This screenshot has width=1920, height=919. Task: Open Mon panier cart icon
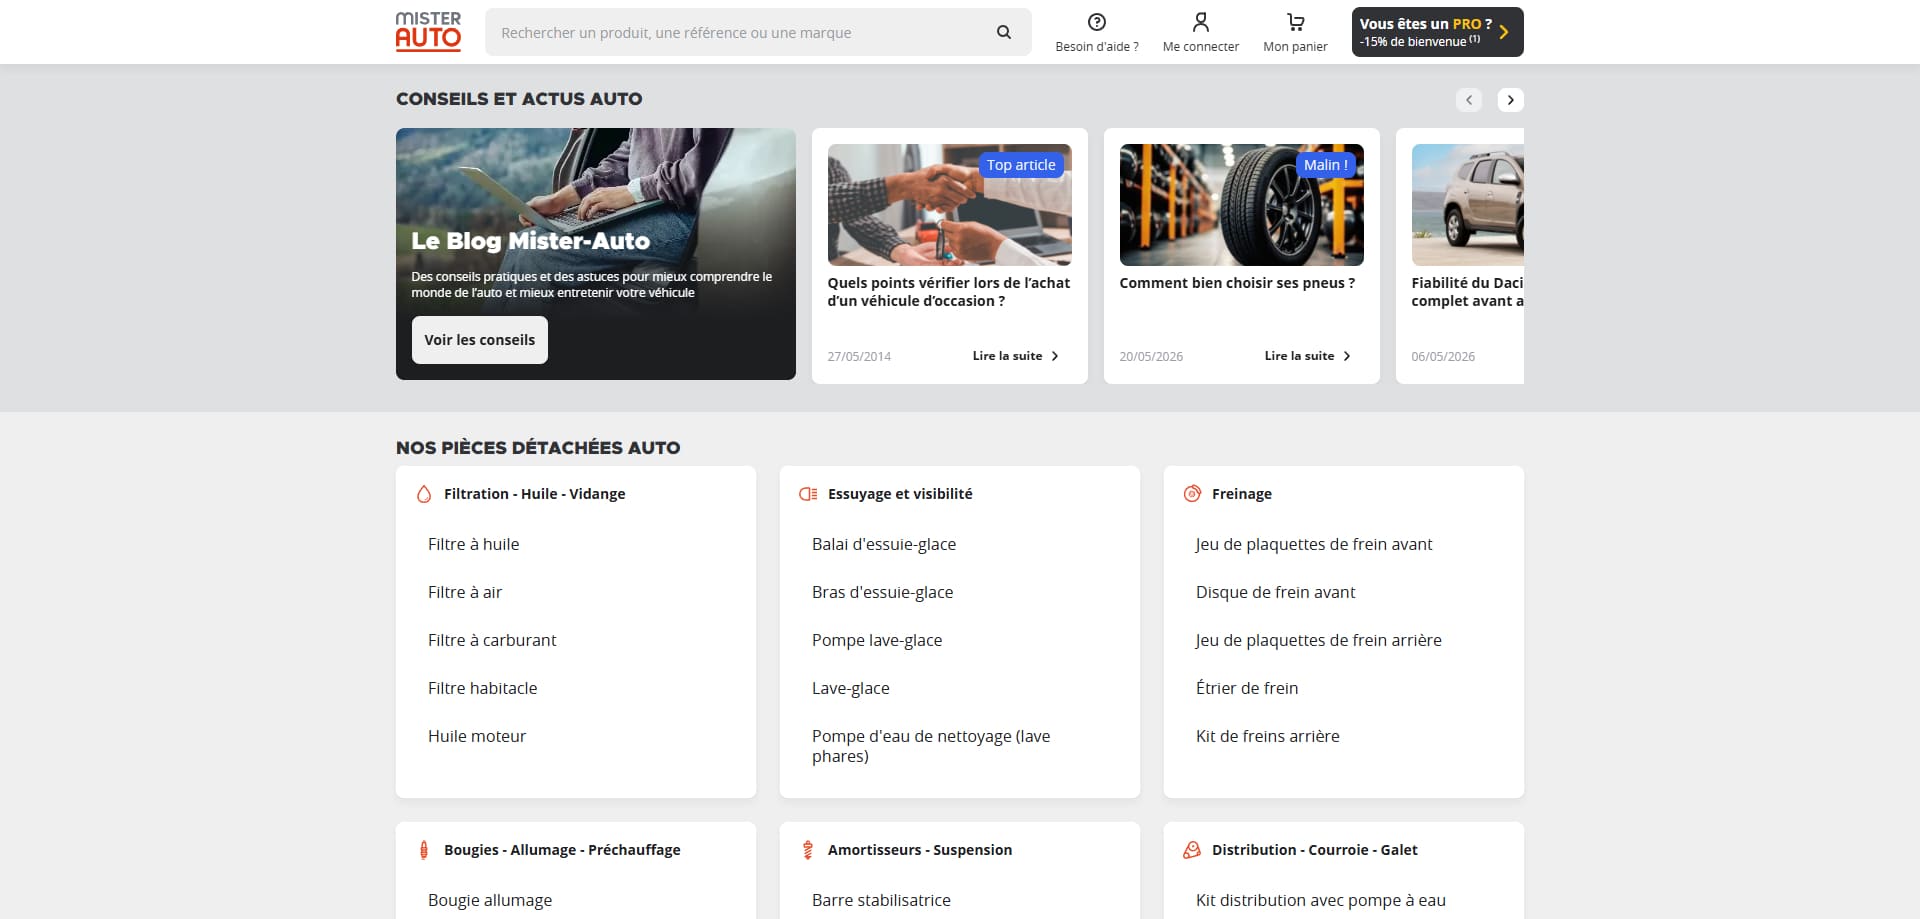1295,22
